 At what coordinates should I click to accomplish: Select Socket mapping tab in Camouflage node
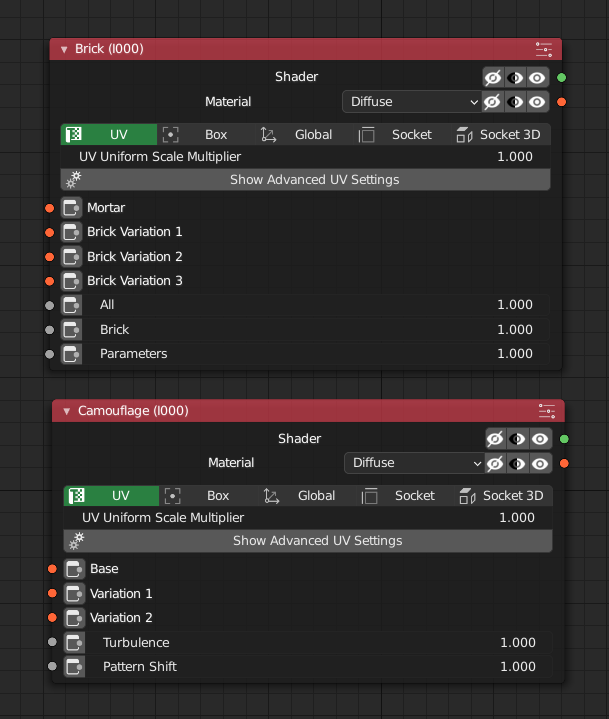click(x=405, y=496)
